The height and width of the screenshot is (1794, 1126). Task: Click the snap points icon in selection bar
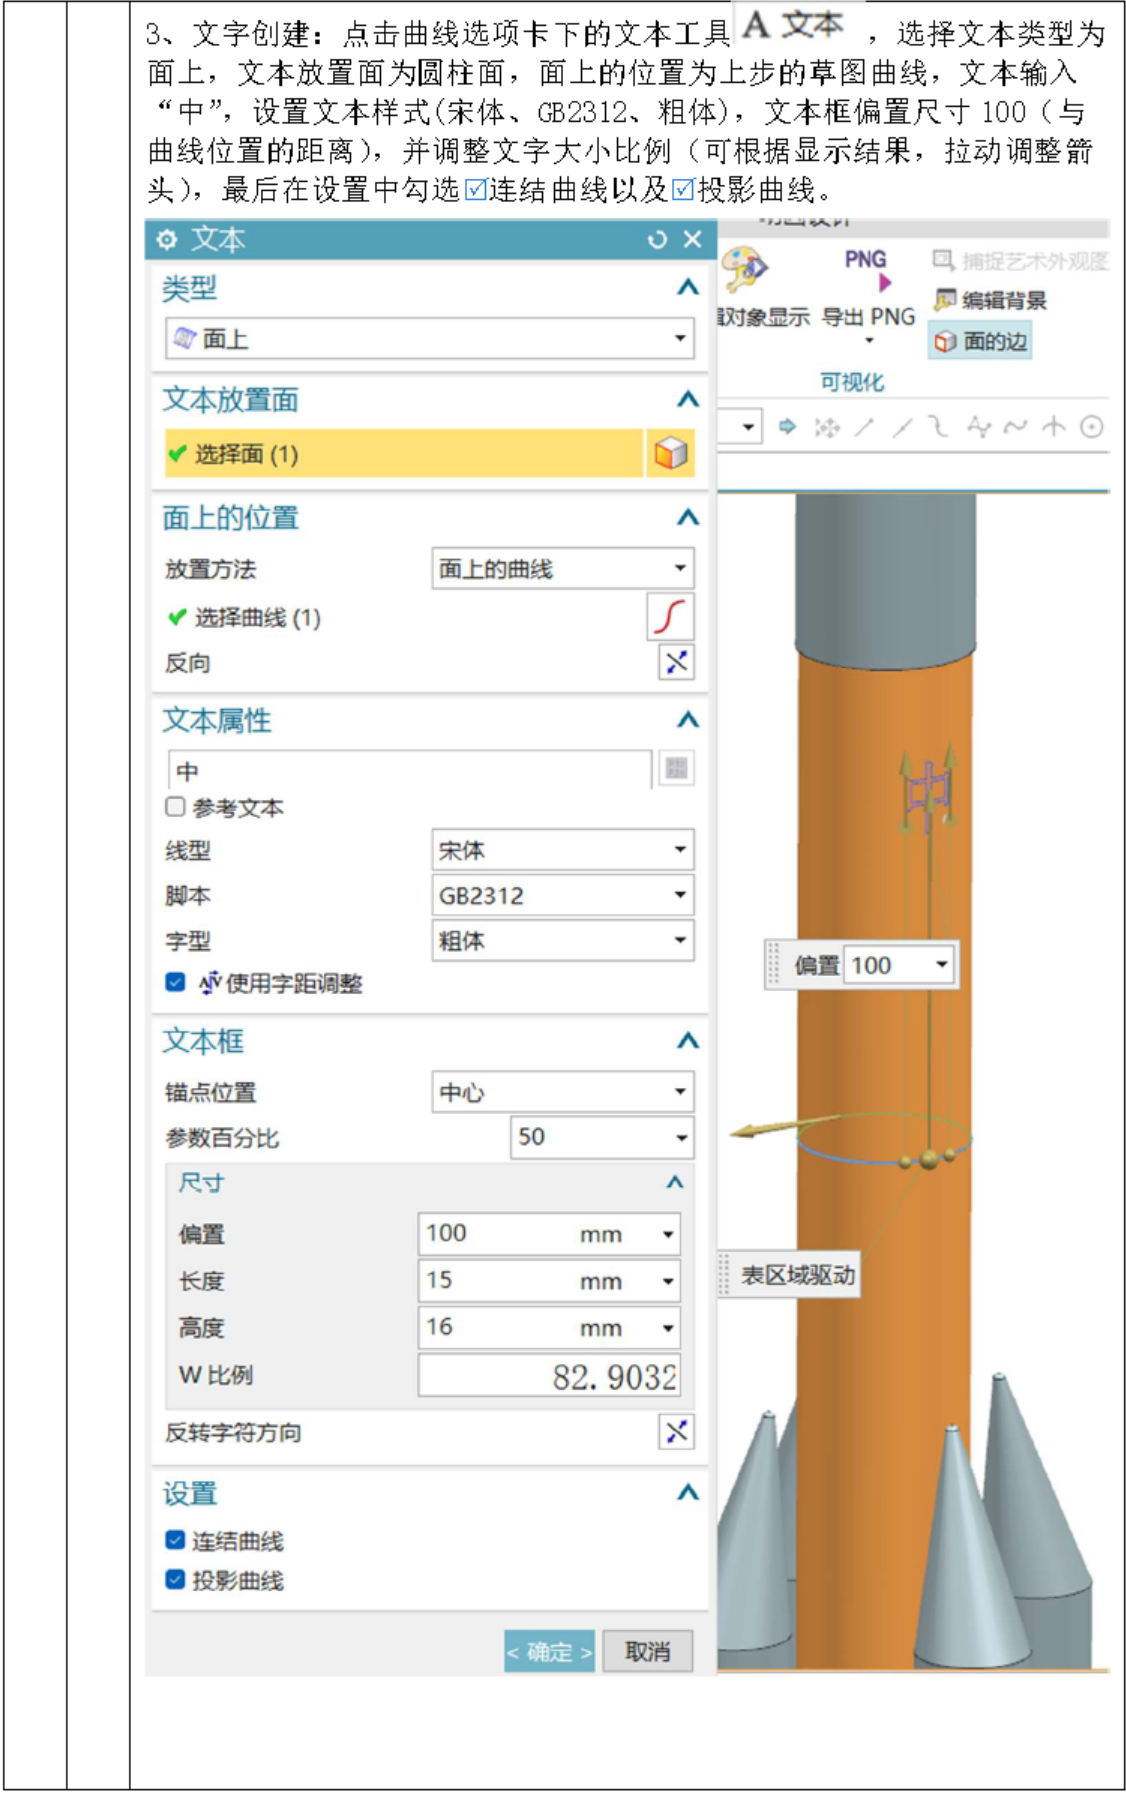click(x=827, y=428)
